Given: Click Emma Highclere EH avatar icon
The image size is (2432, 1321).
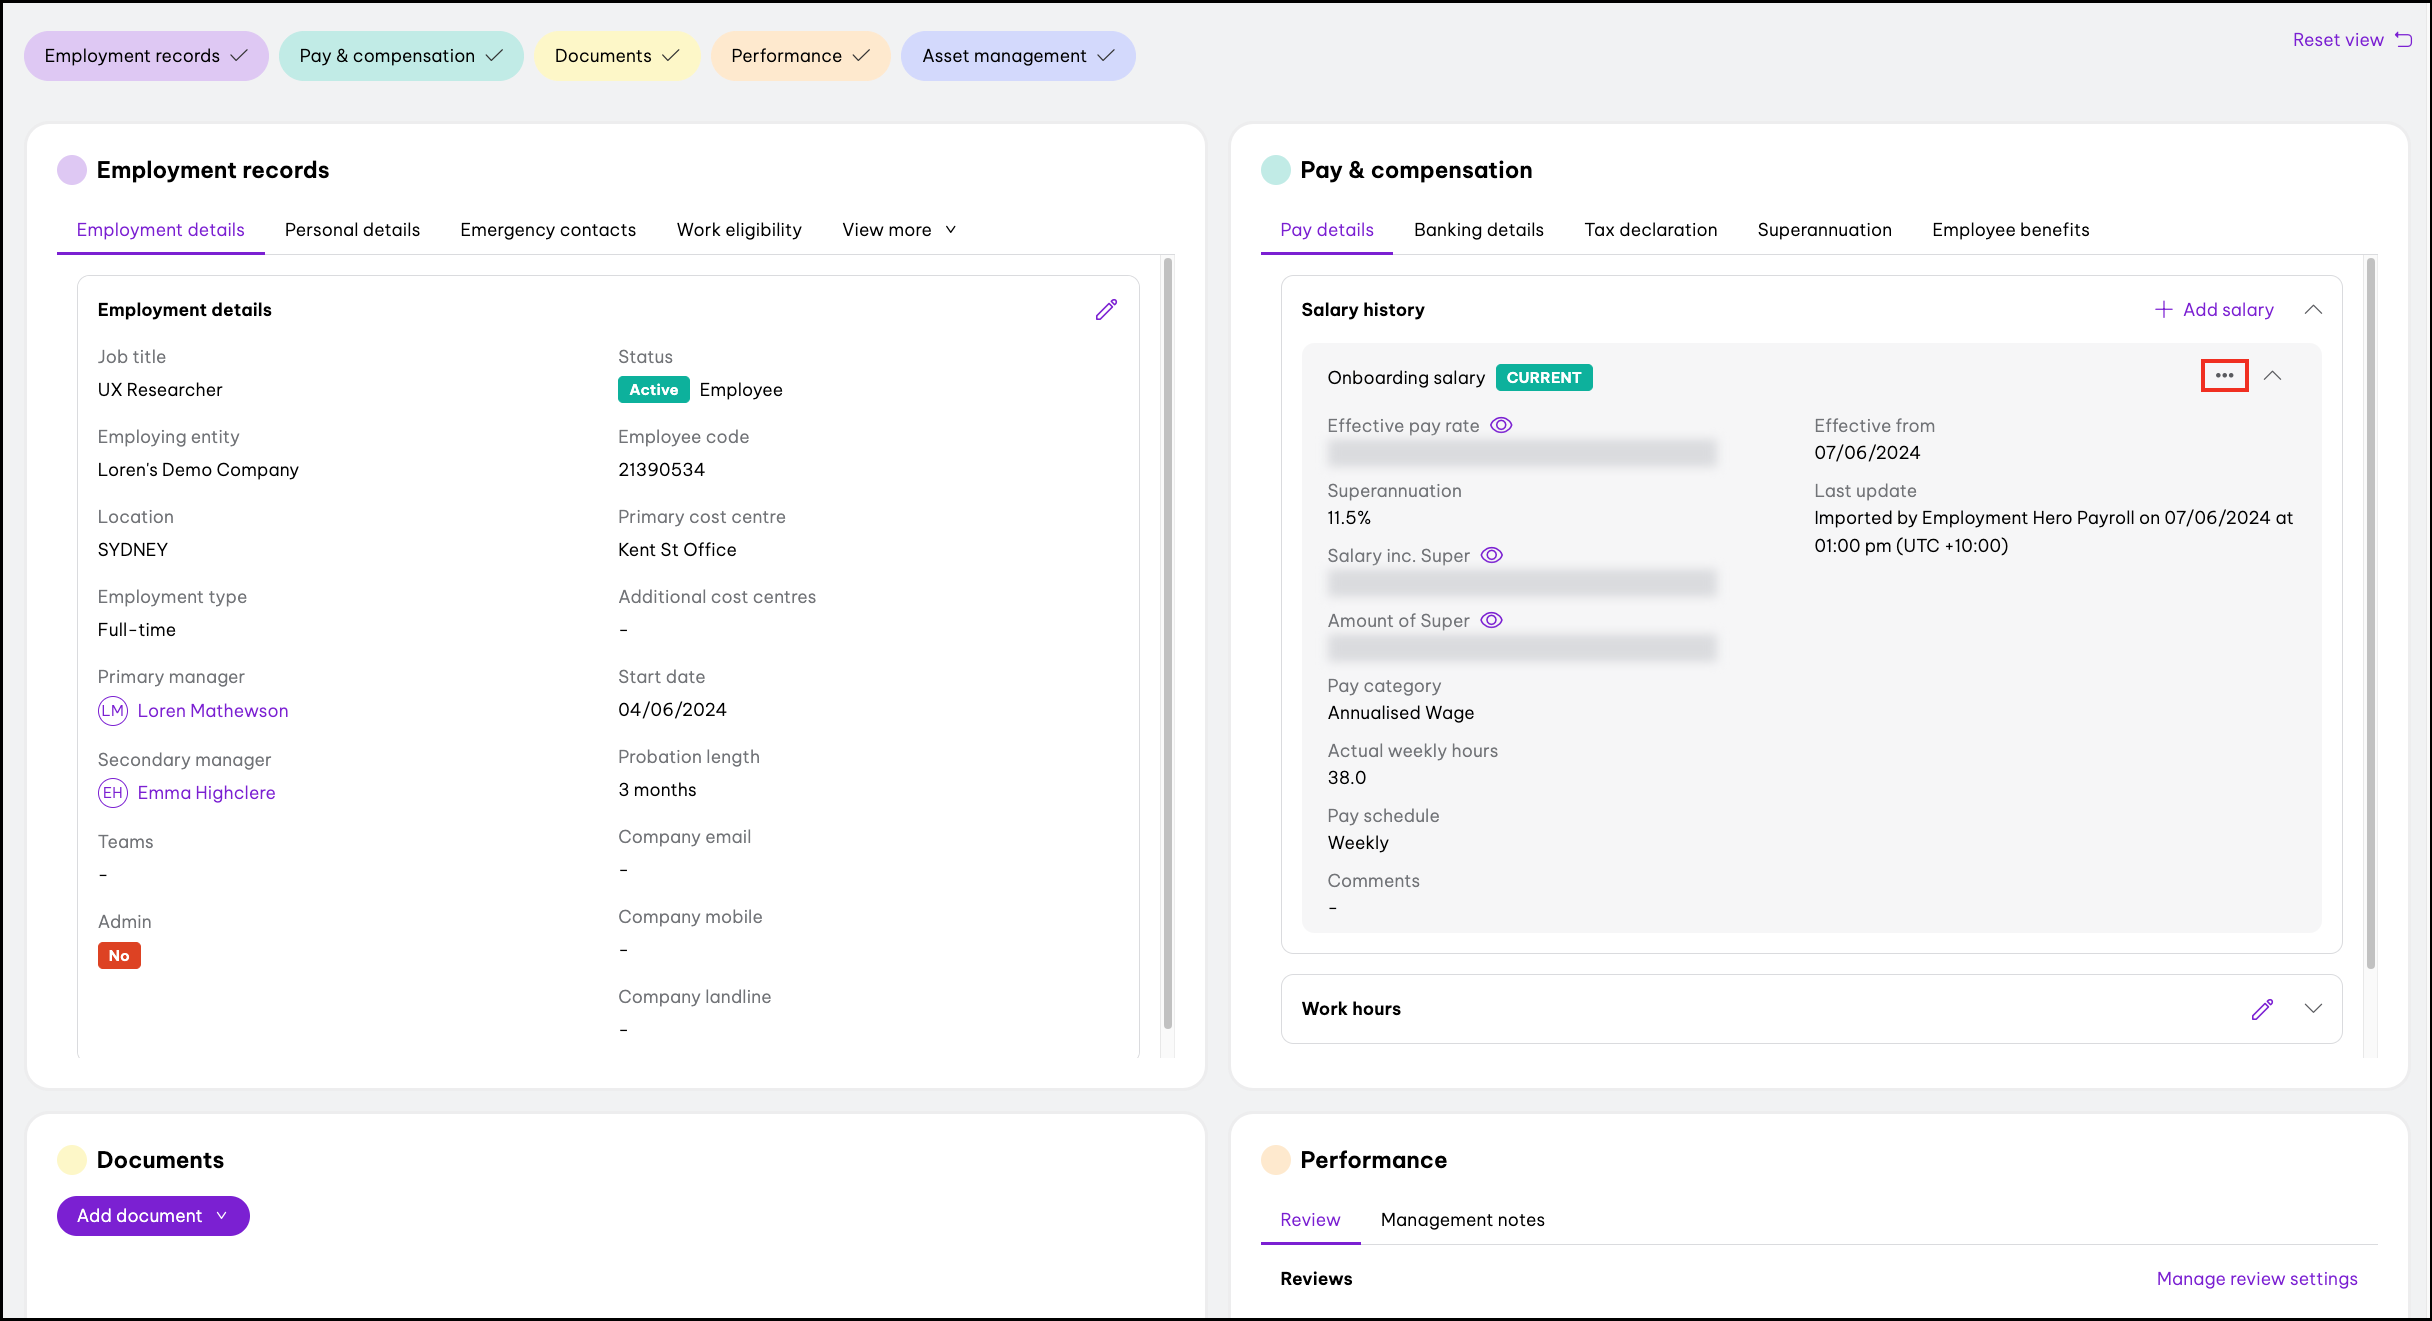Looking at the screenshot, I should point(113,793).
